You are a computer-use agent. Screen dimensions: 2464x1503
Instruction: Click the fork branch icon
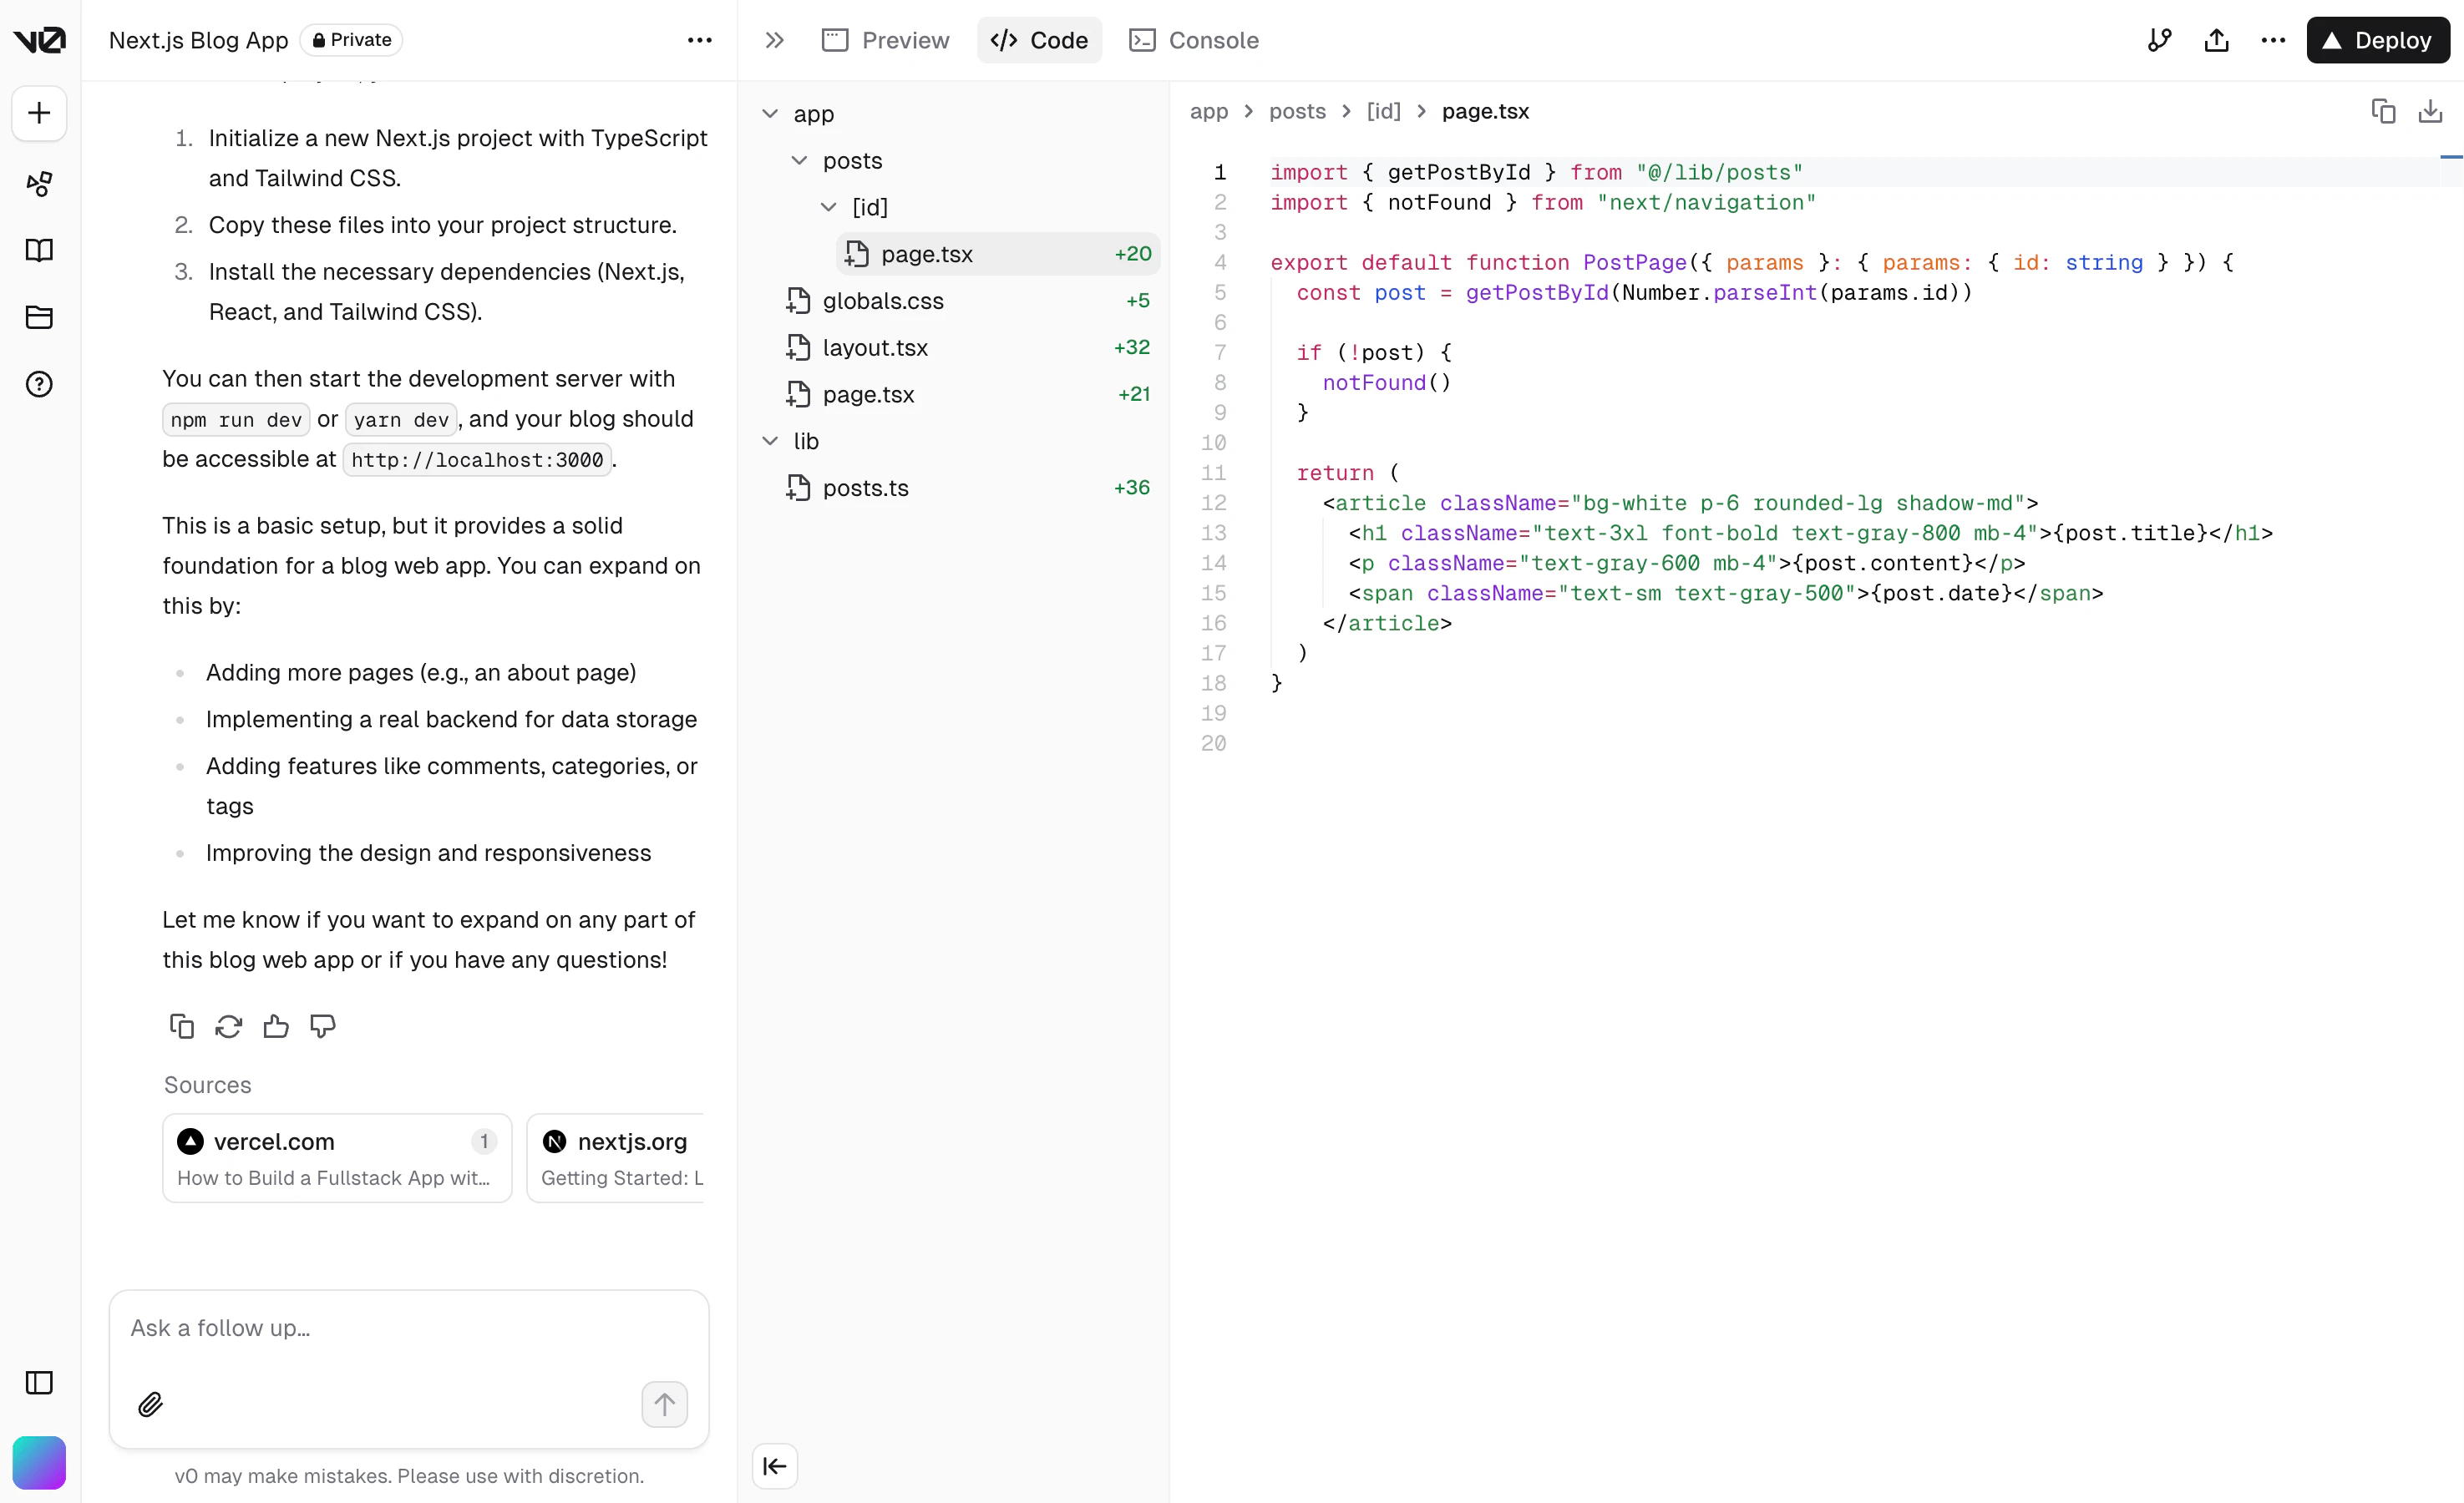pyautogui.click(x=2159, y=40)
